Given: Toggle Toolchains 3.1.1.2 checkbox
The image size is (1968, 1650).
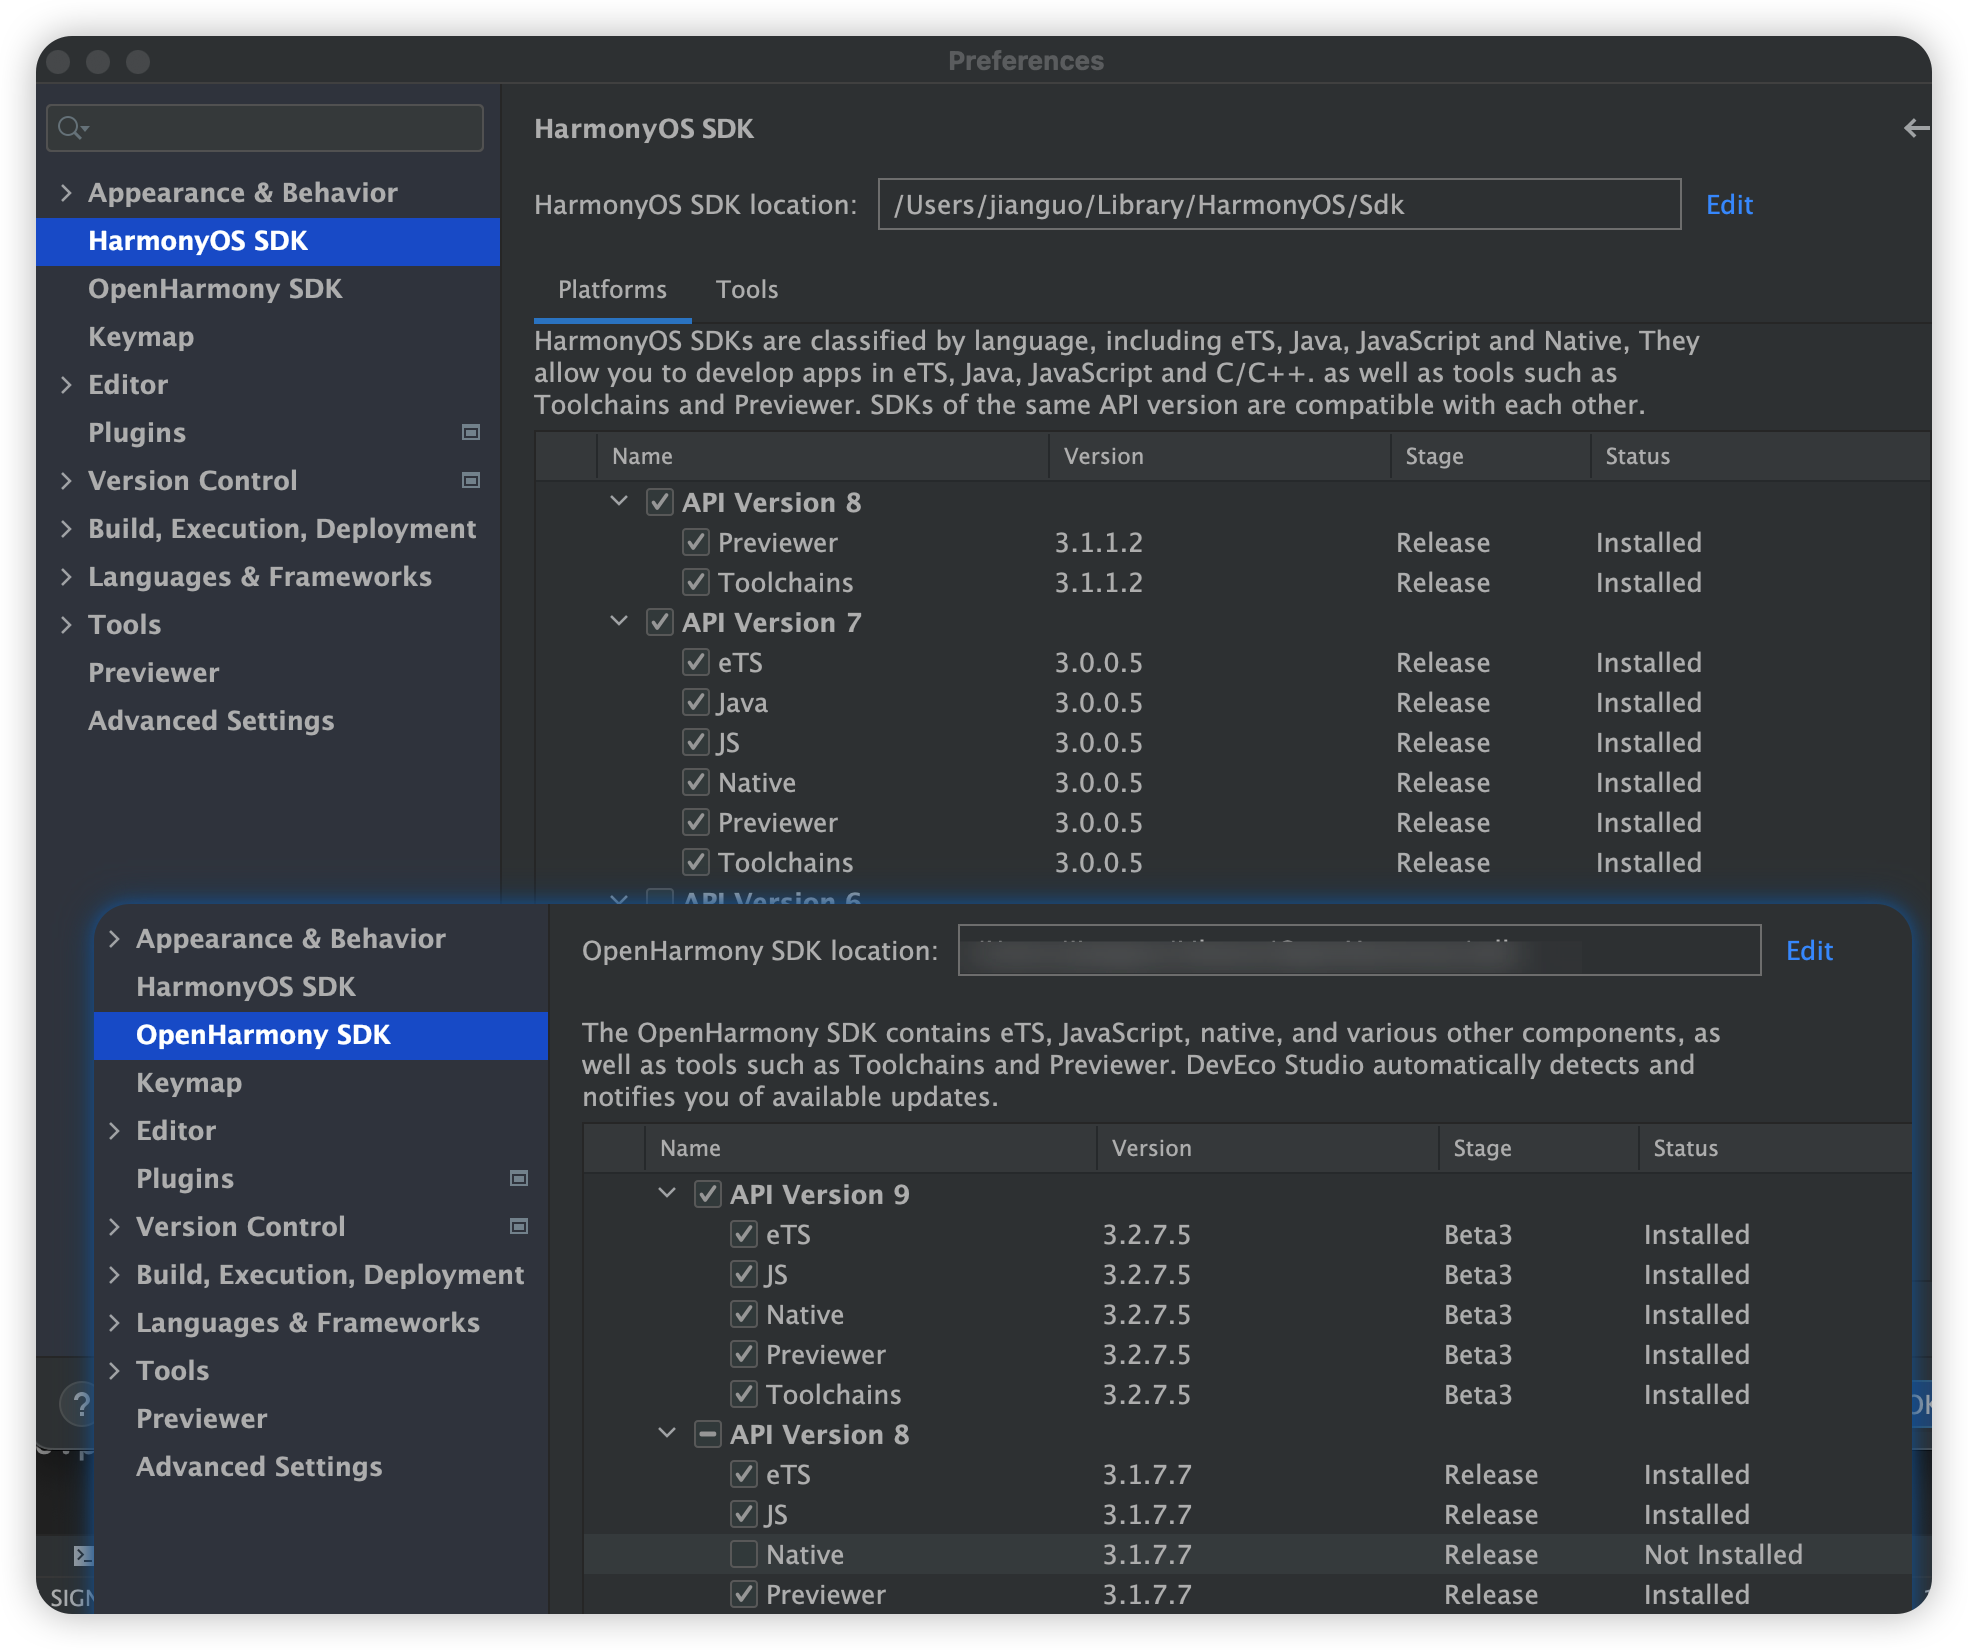Looking at the screenshot, I should (x=696, y=582).
